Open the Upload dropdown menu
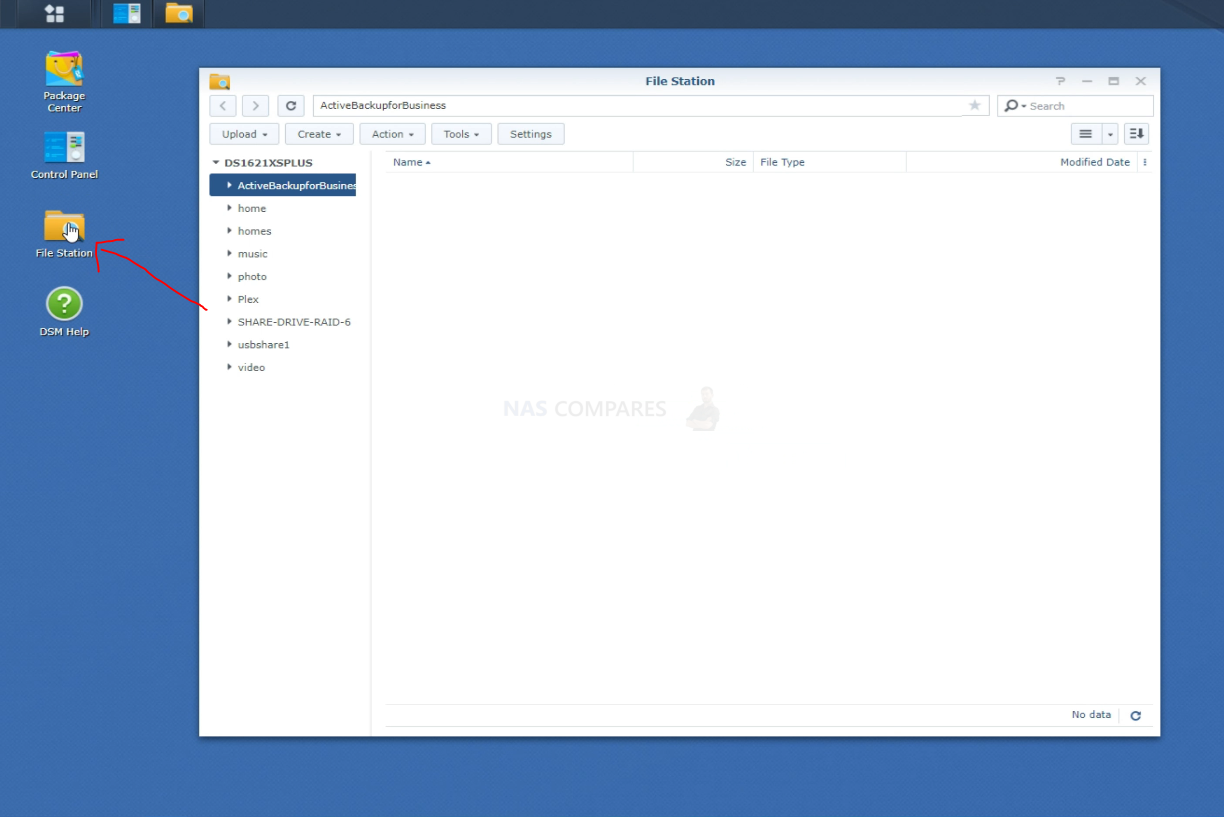Viewport: 1224px width, 817px height. [245, 134]
